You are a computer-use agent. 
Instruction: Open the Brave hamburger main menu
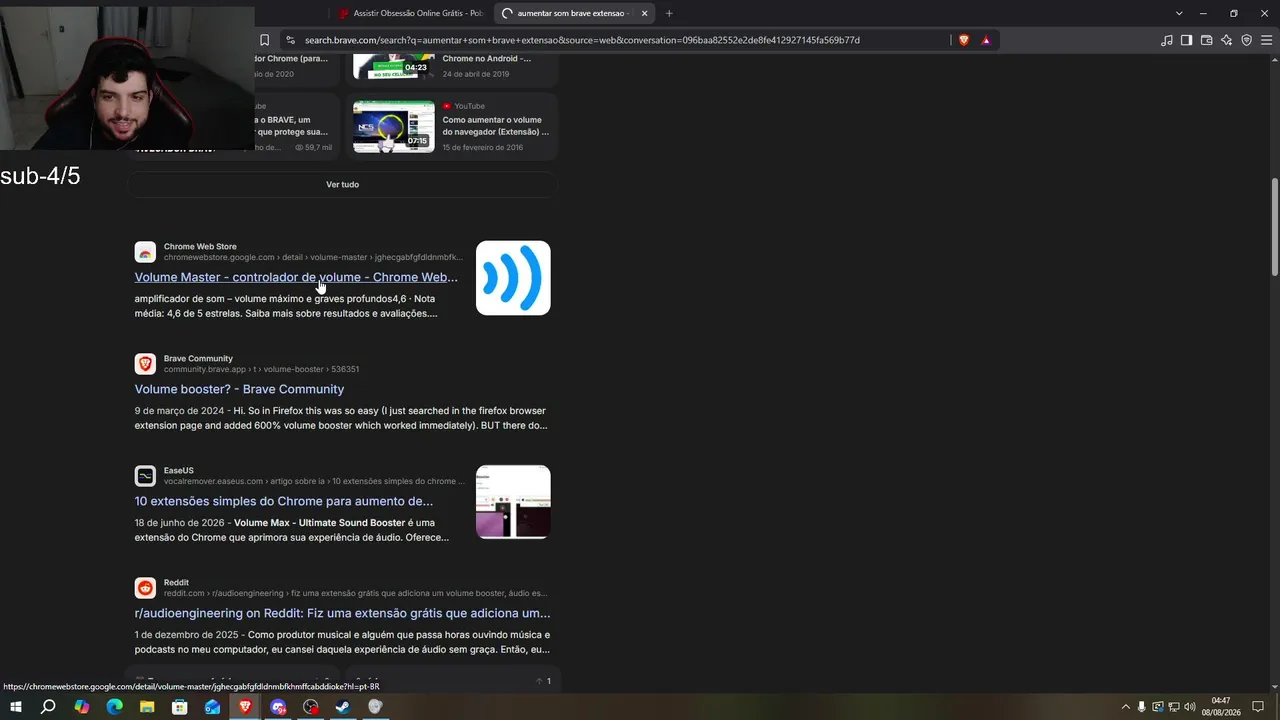point(1266,40)
